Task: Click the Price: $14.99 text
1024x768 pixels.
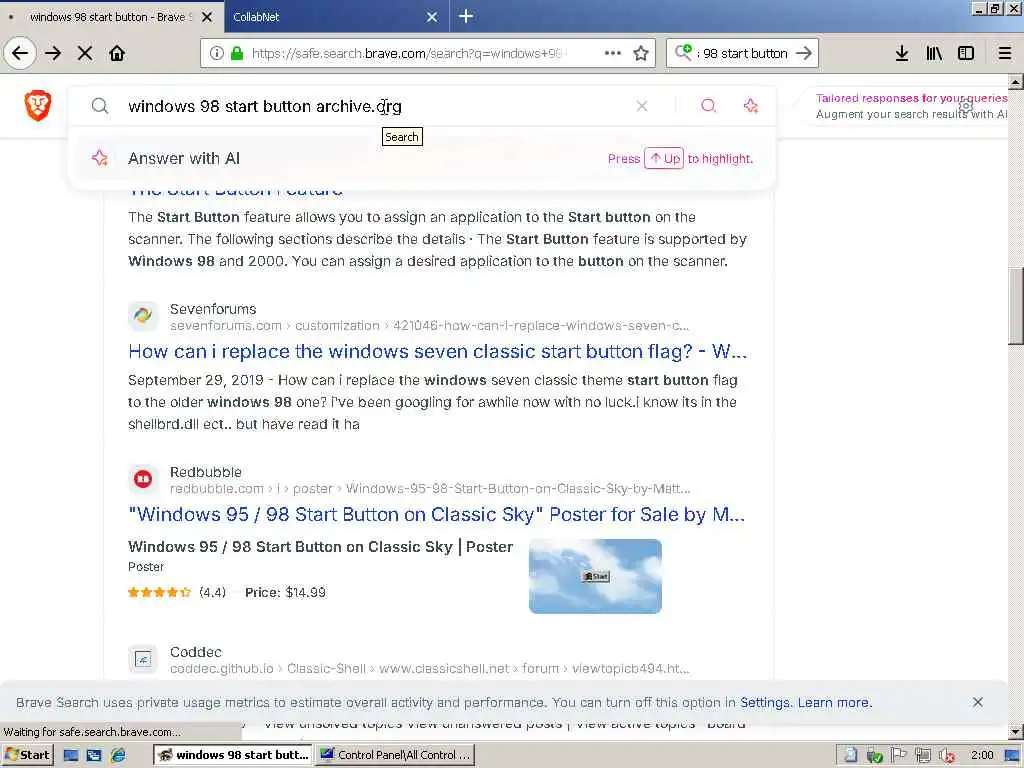Action: (x=285, y=592)
